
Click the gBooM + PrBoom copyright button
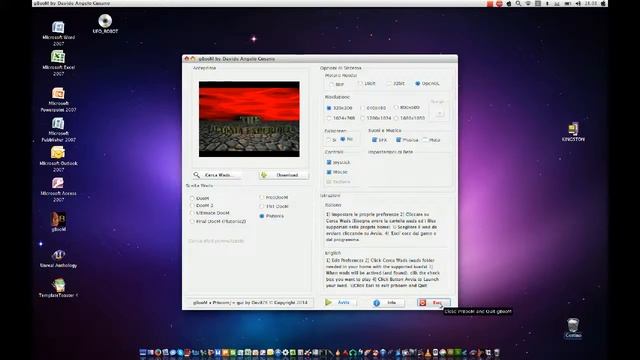(x=249, y=302)
